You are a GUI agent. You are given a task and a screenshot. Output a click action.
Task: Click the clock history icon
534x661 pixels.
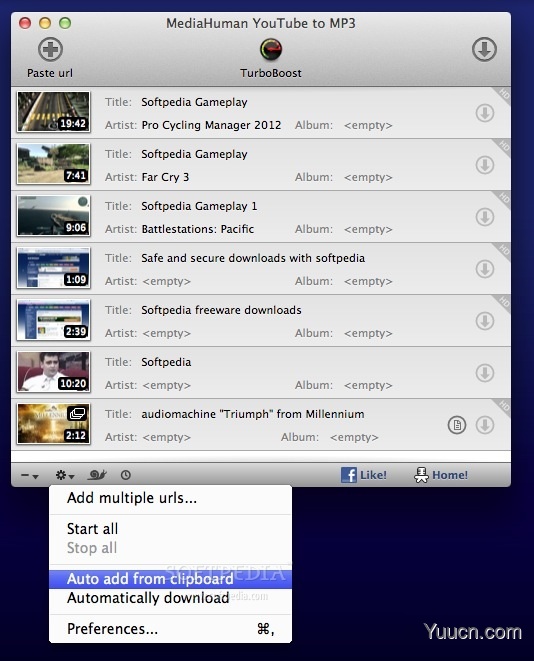tap(126, 475)
